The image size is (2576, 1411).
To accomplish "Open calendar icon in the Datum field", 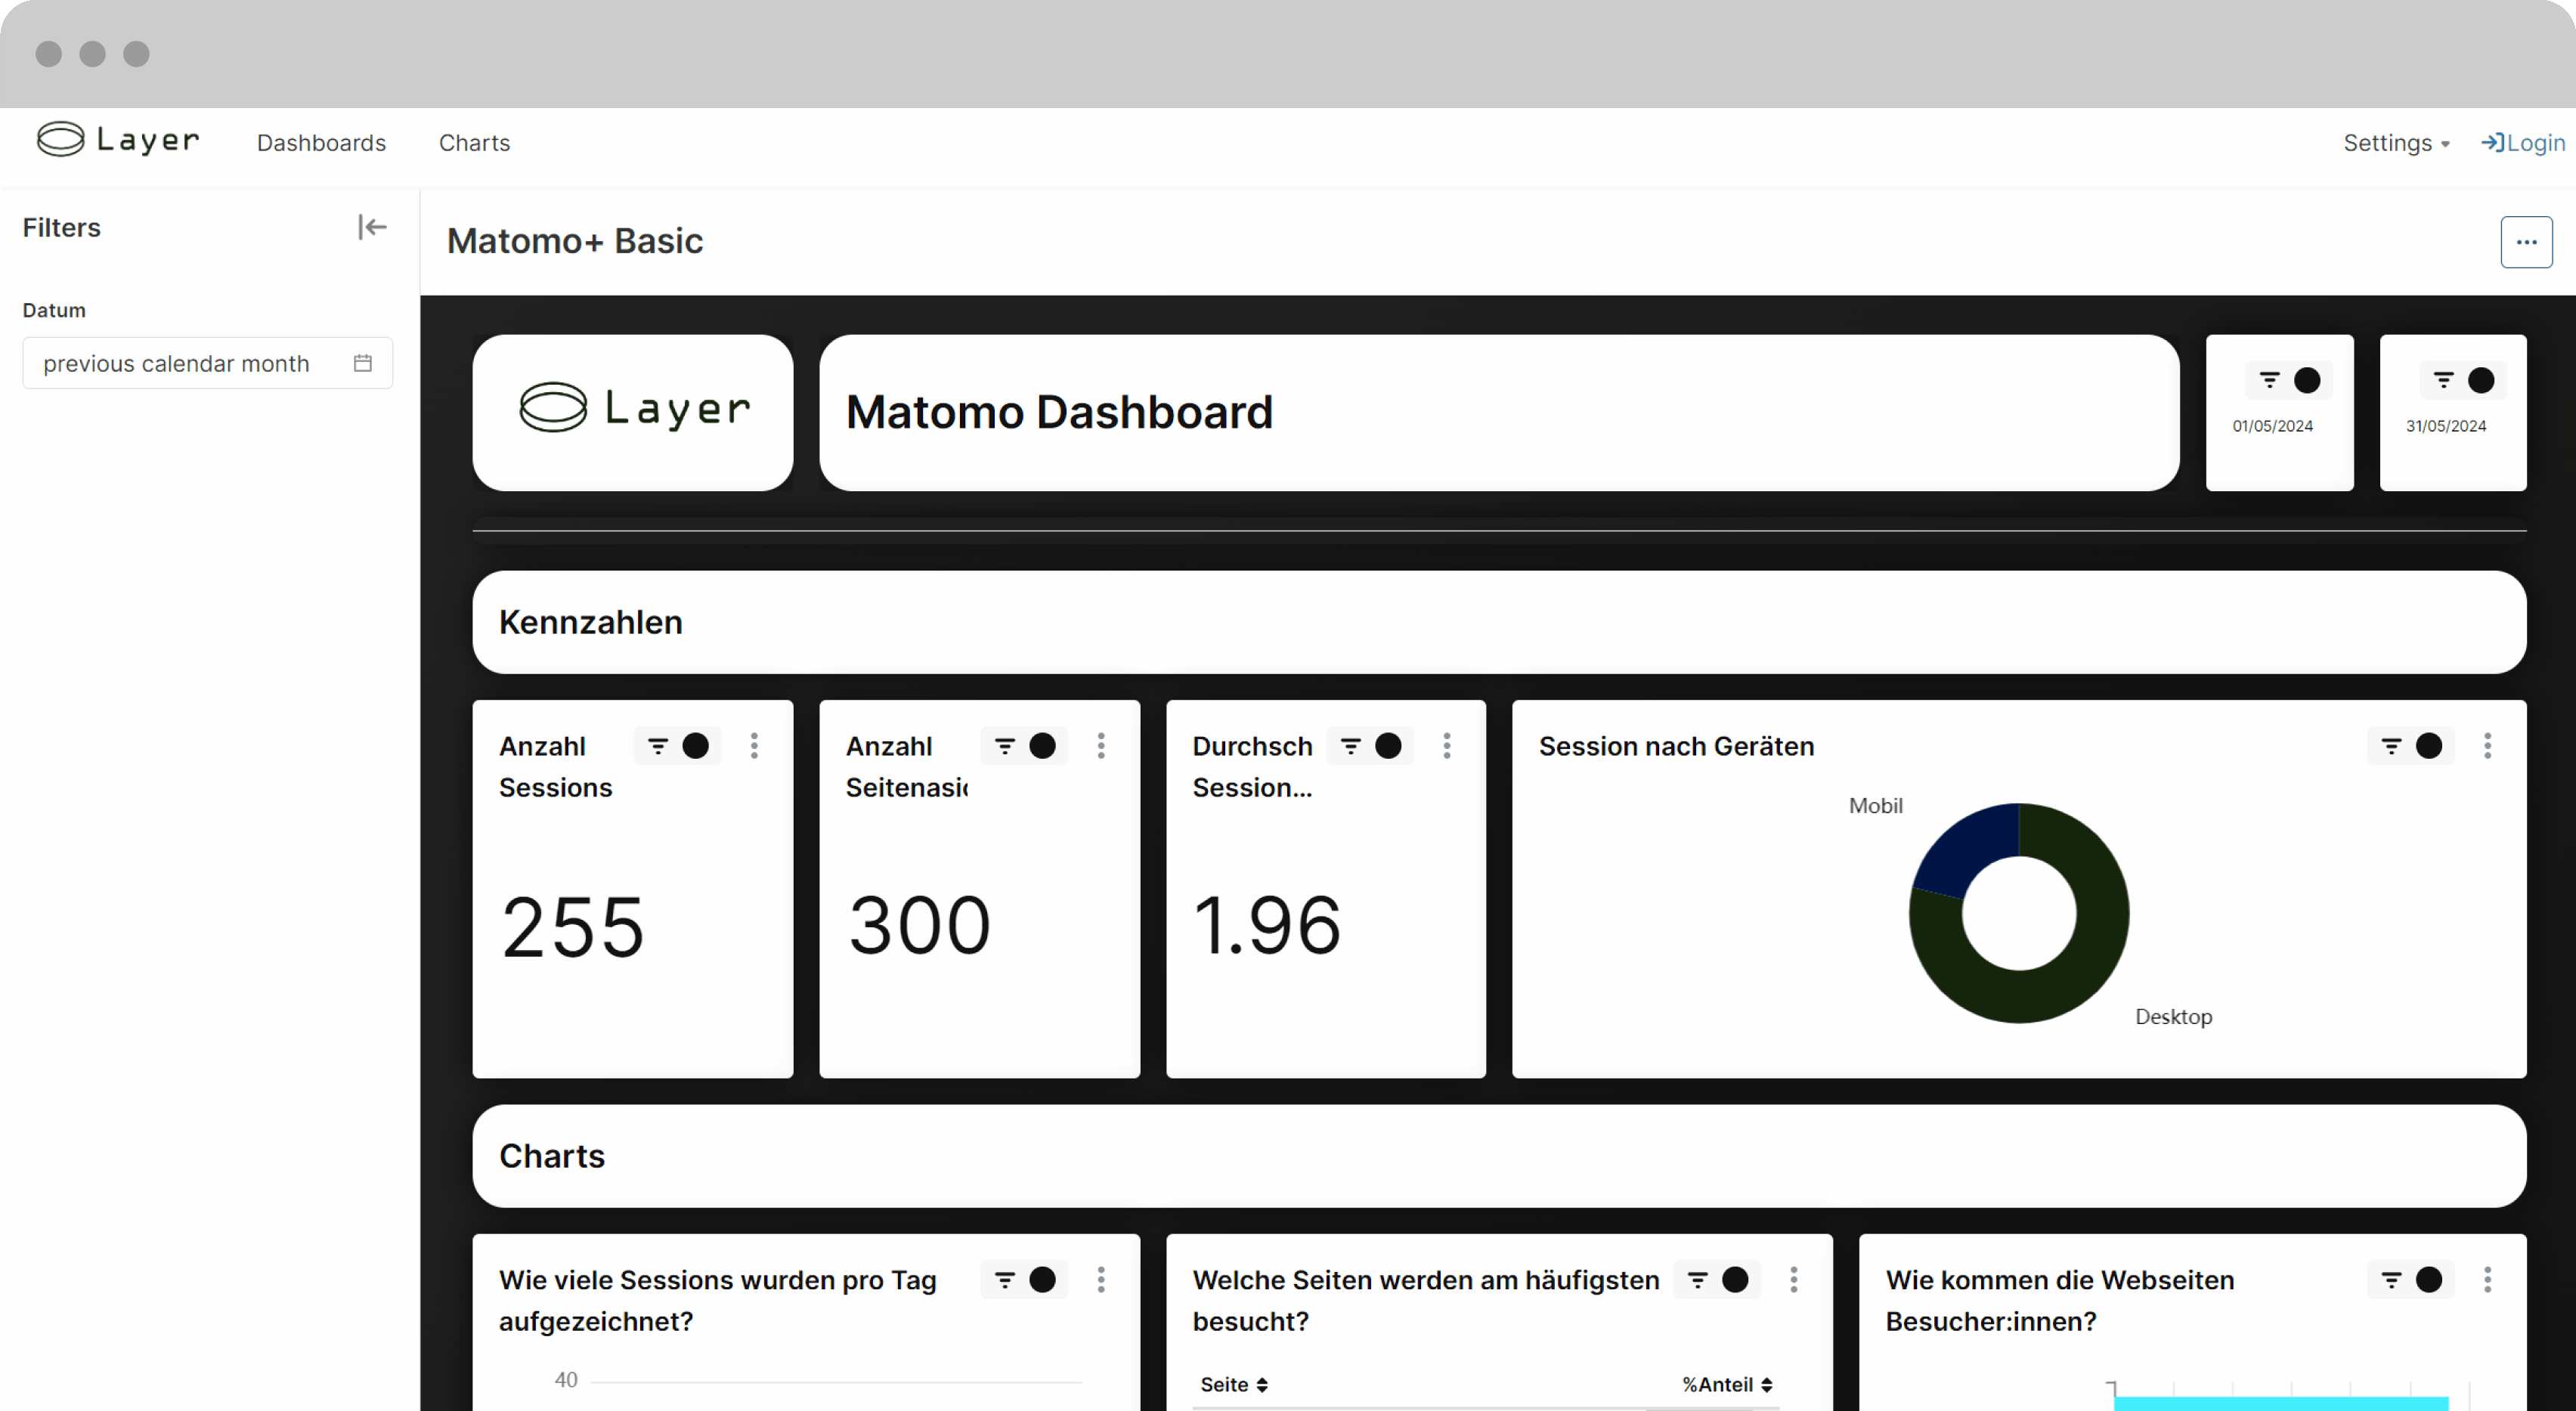I will click(x=363, y=363).
